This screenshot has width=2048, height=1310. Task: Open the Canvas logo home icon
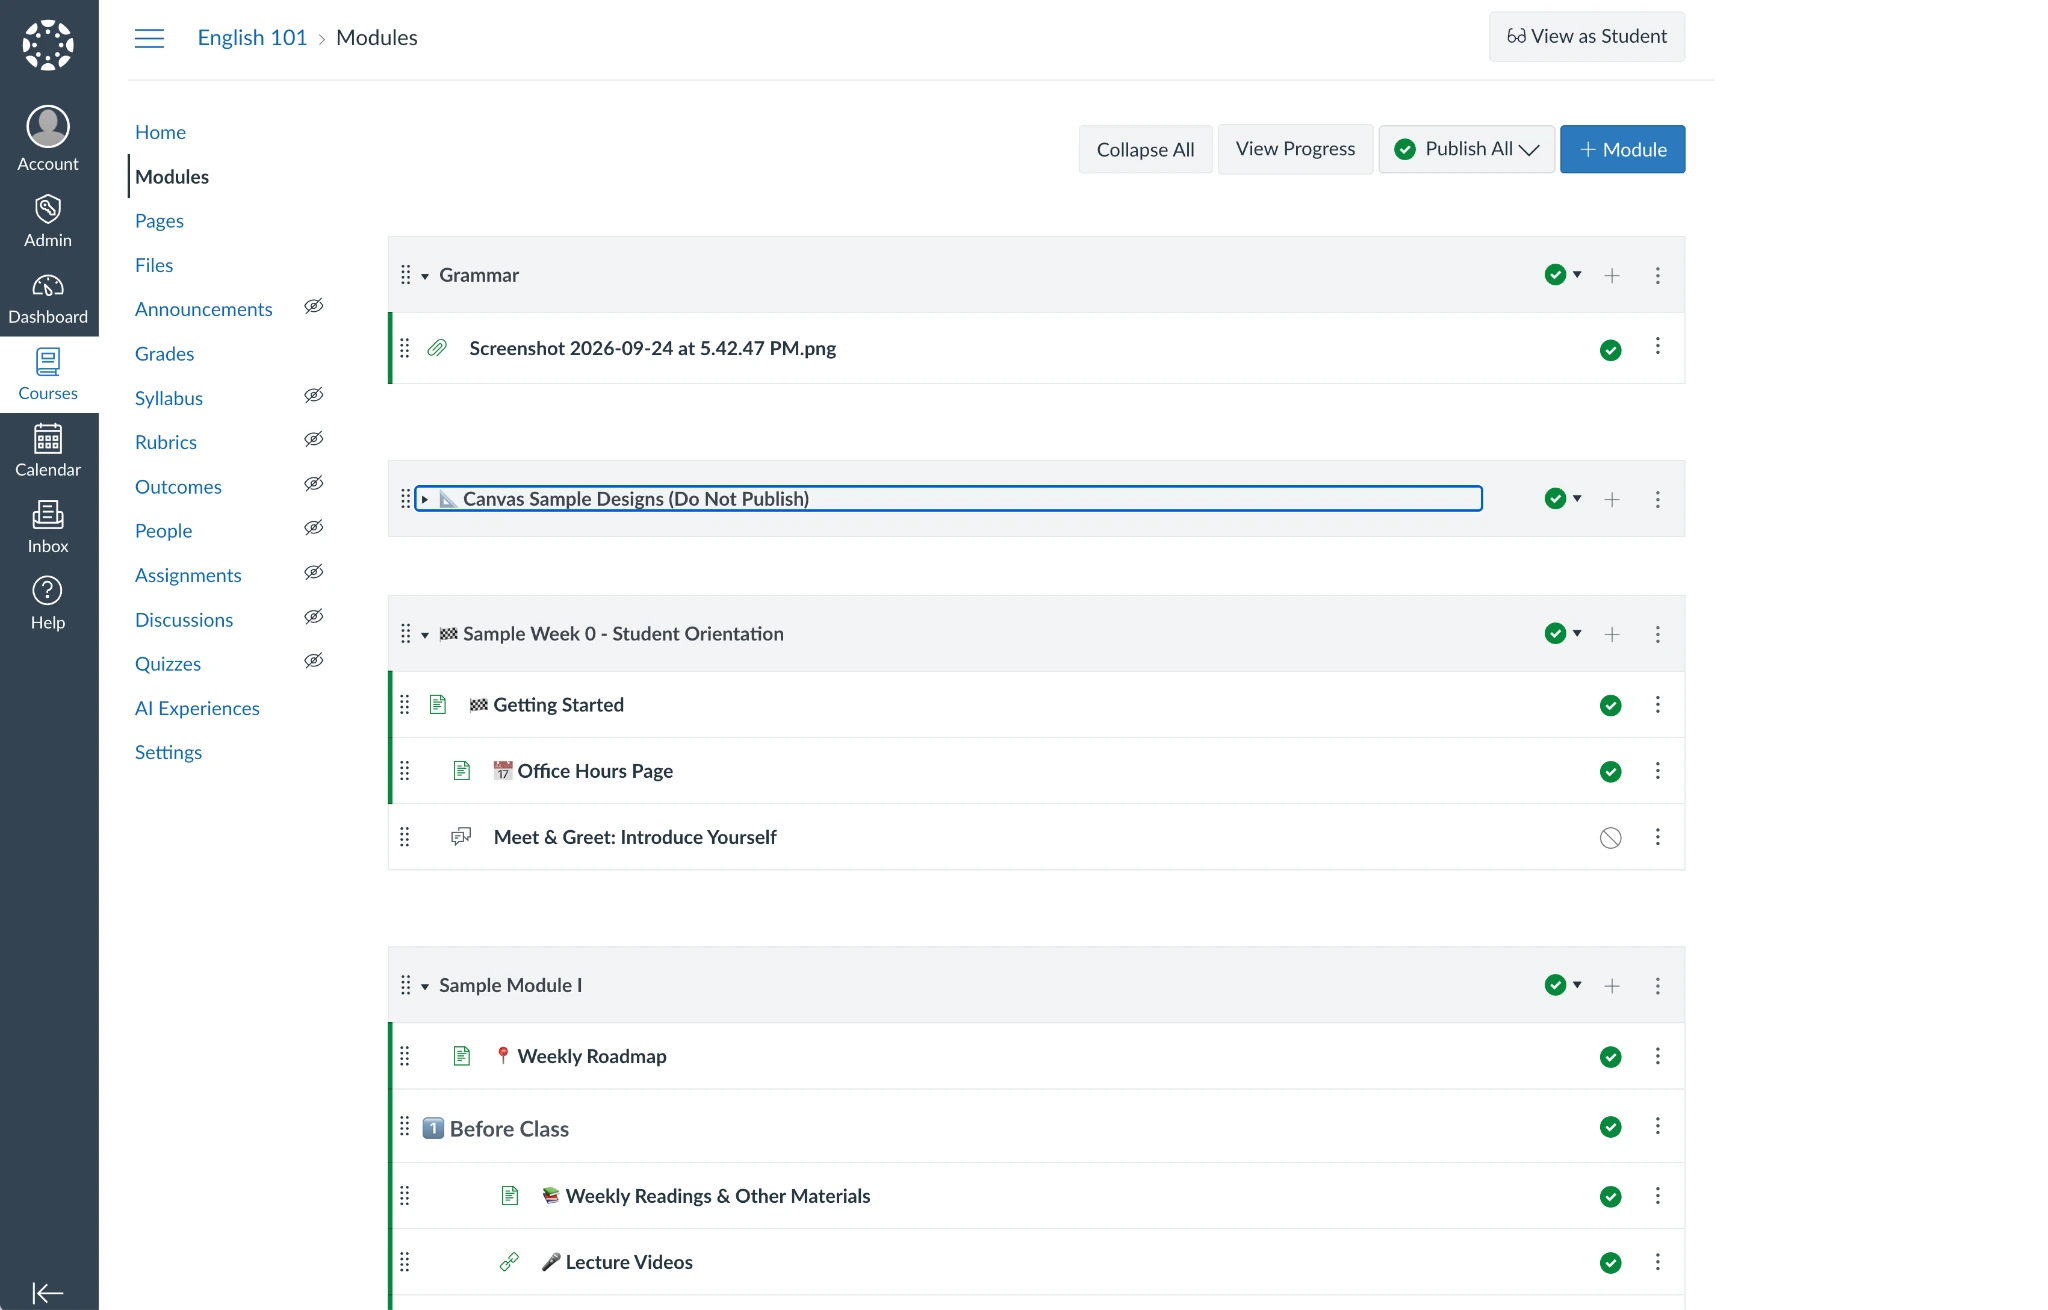[48, 45]
